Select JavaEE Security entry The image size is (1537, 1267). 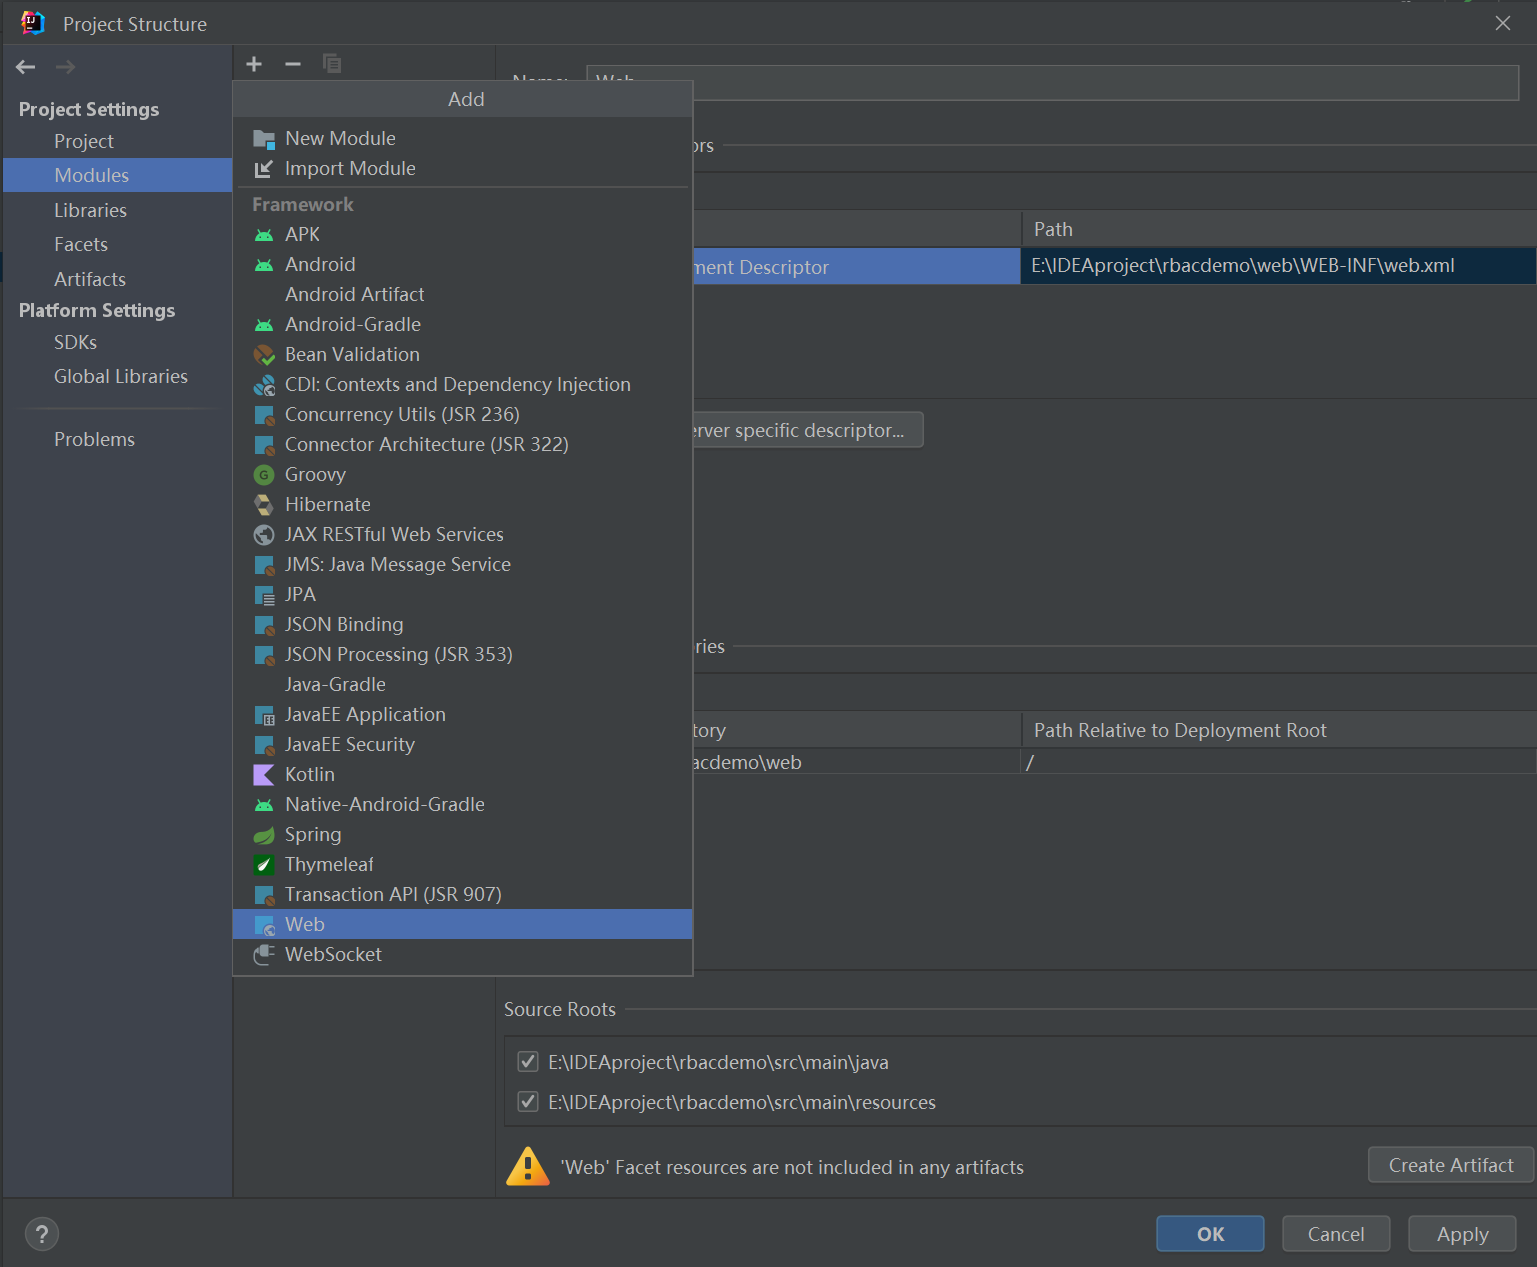pos(463,745)
